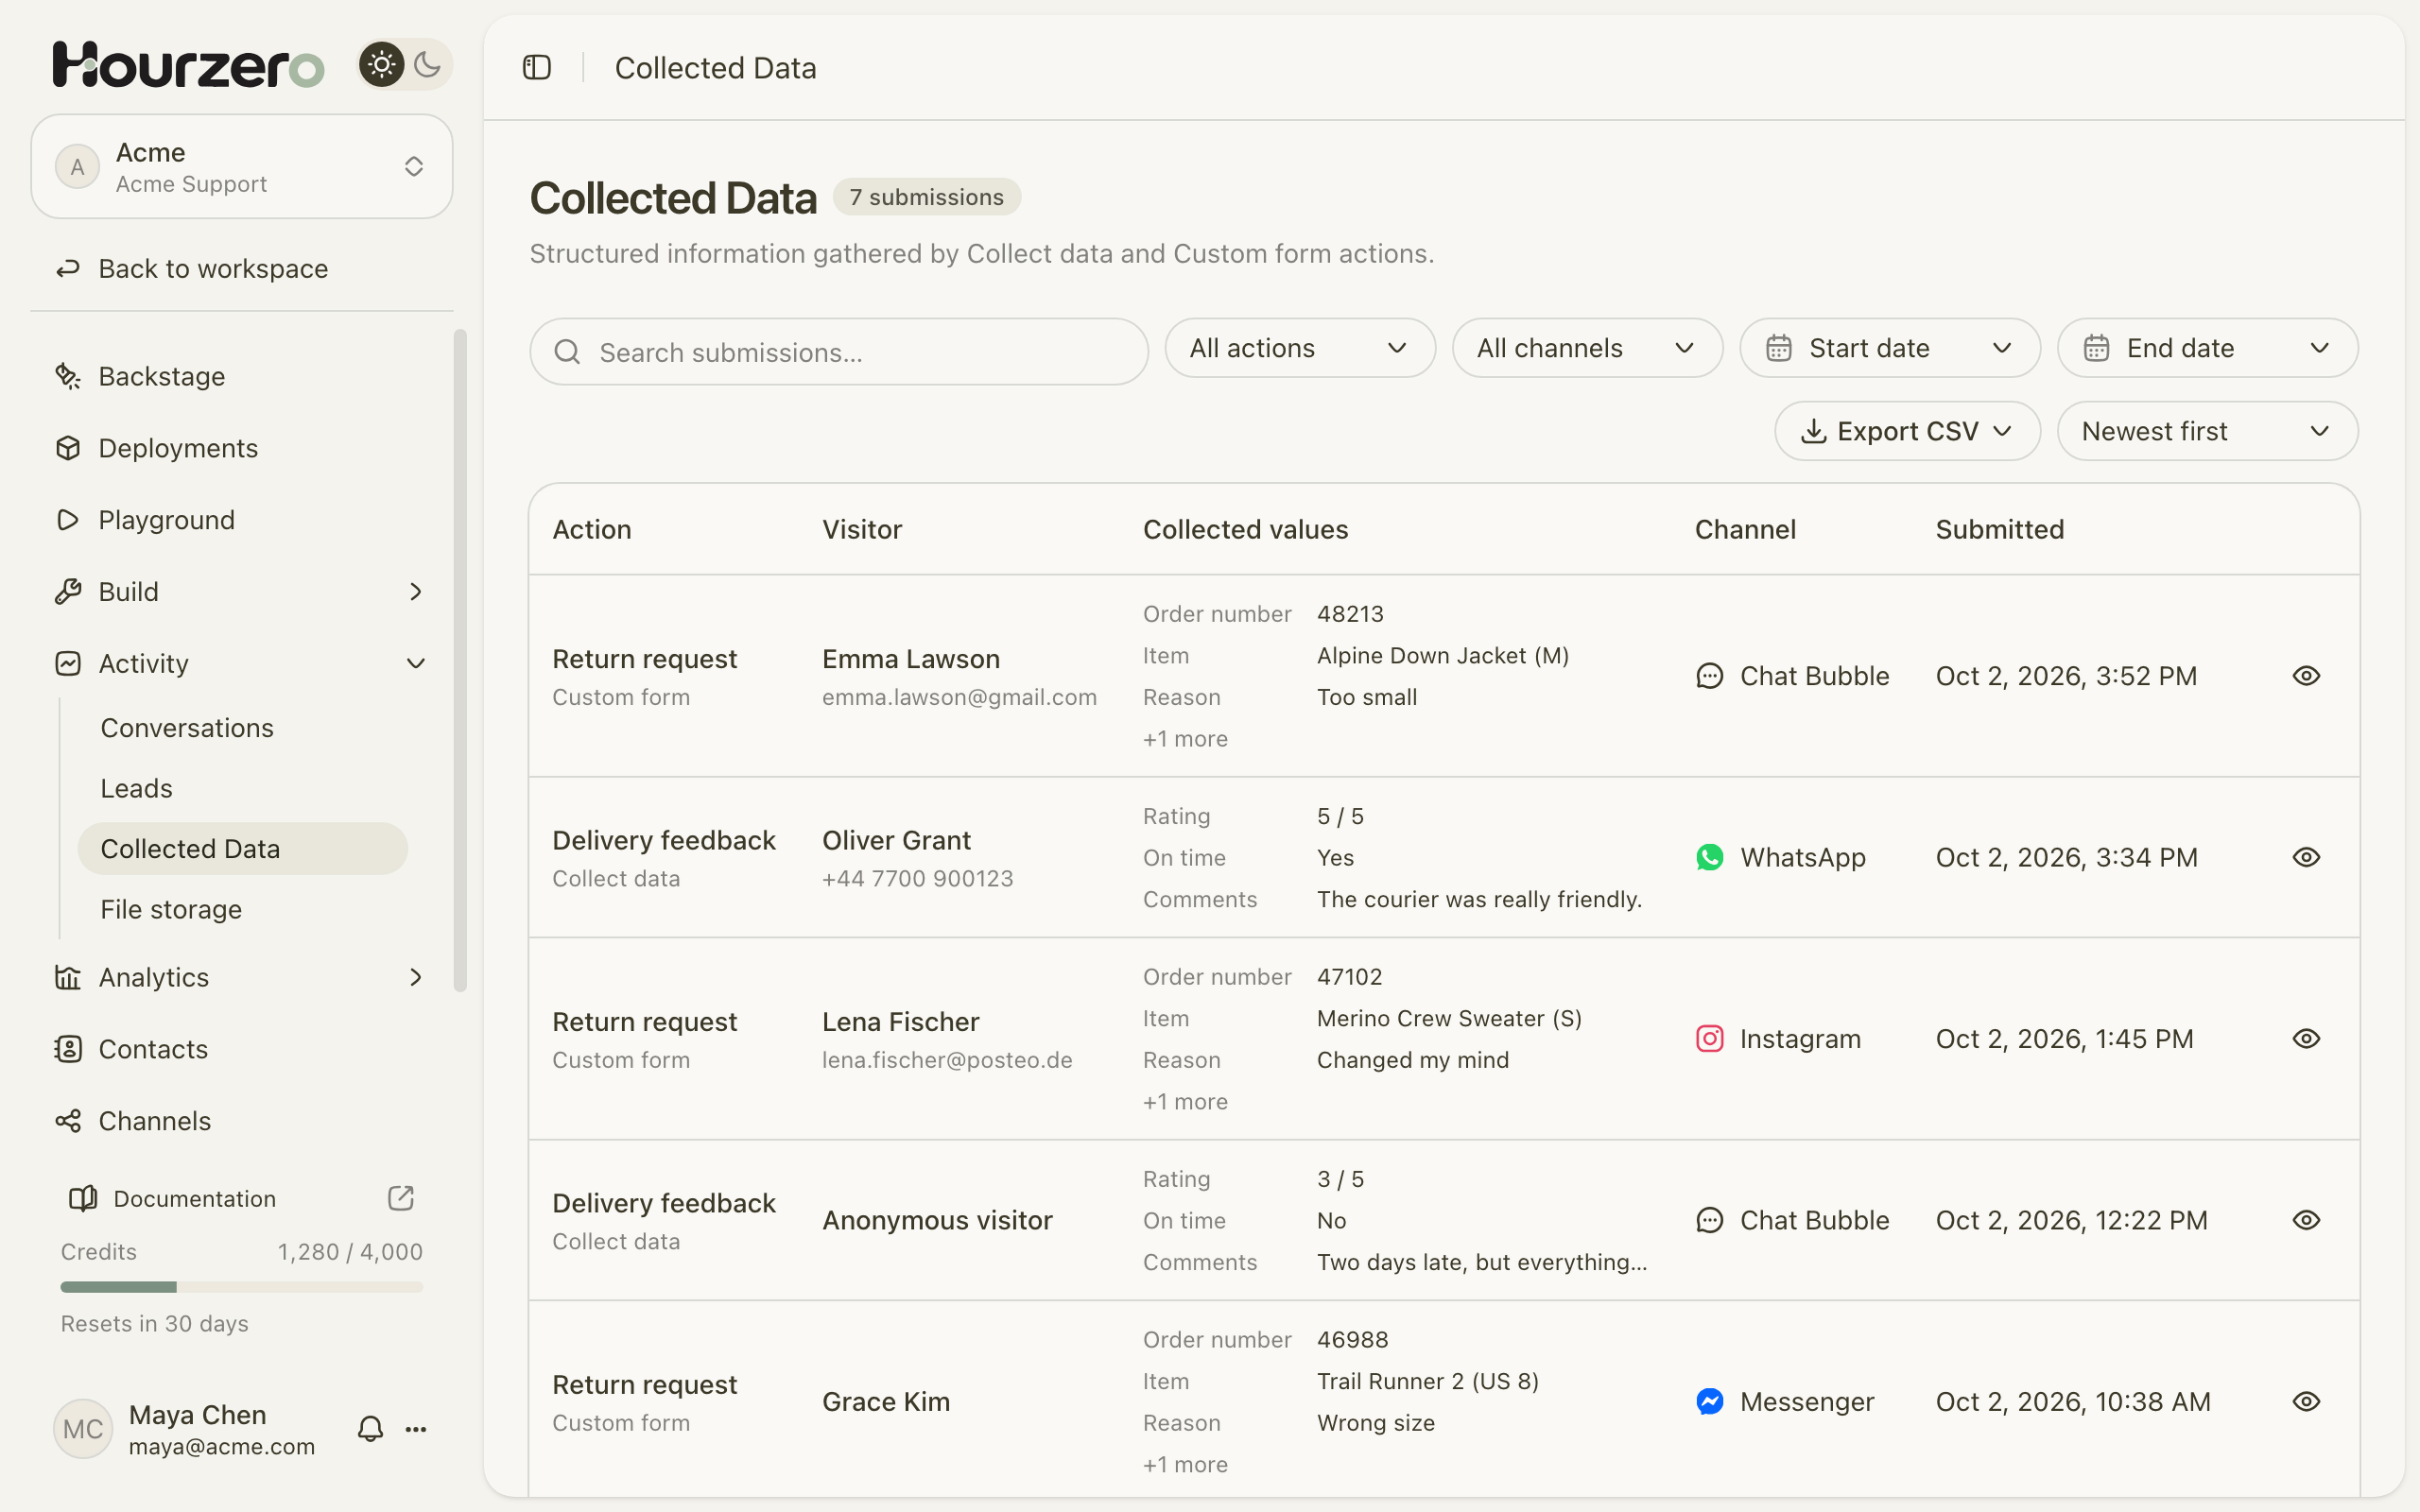The width and height of the screenshot is (2420, 1512).
Task: Click Maya Chen MC avatar
Action: [x=82, y=1429]
